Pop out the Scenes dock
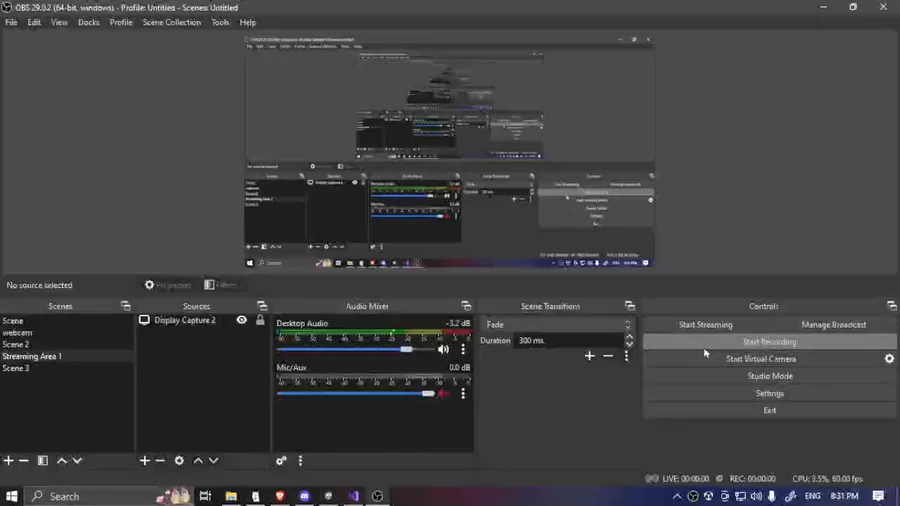The height and width of the screenshot is (506, 900). 126,306
